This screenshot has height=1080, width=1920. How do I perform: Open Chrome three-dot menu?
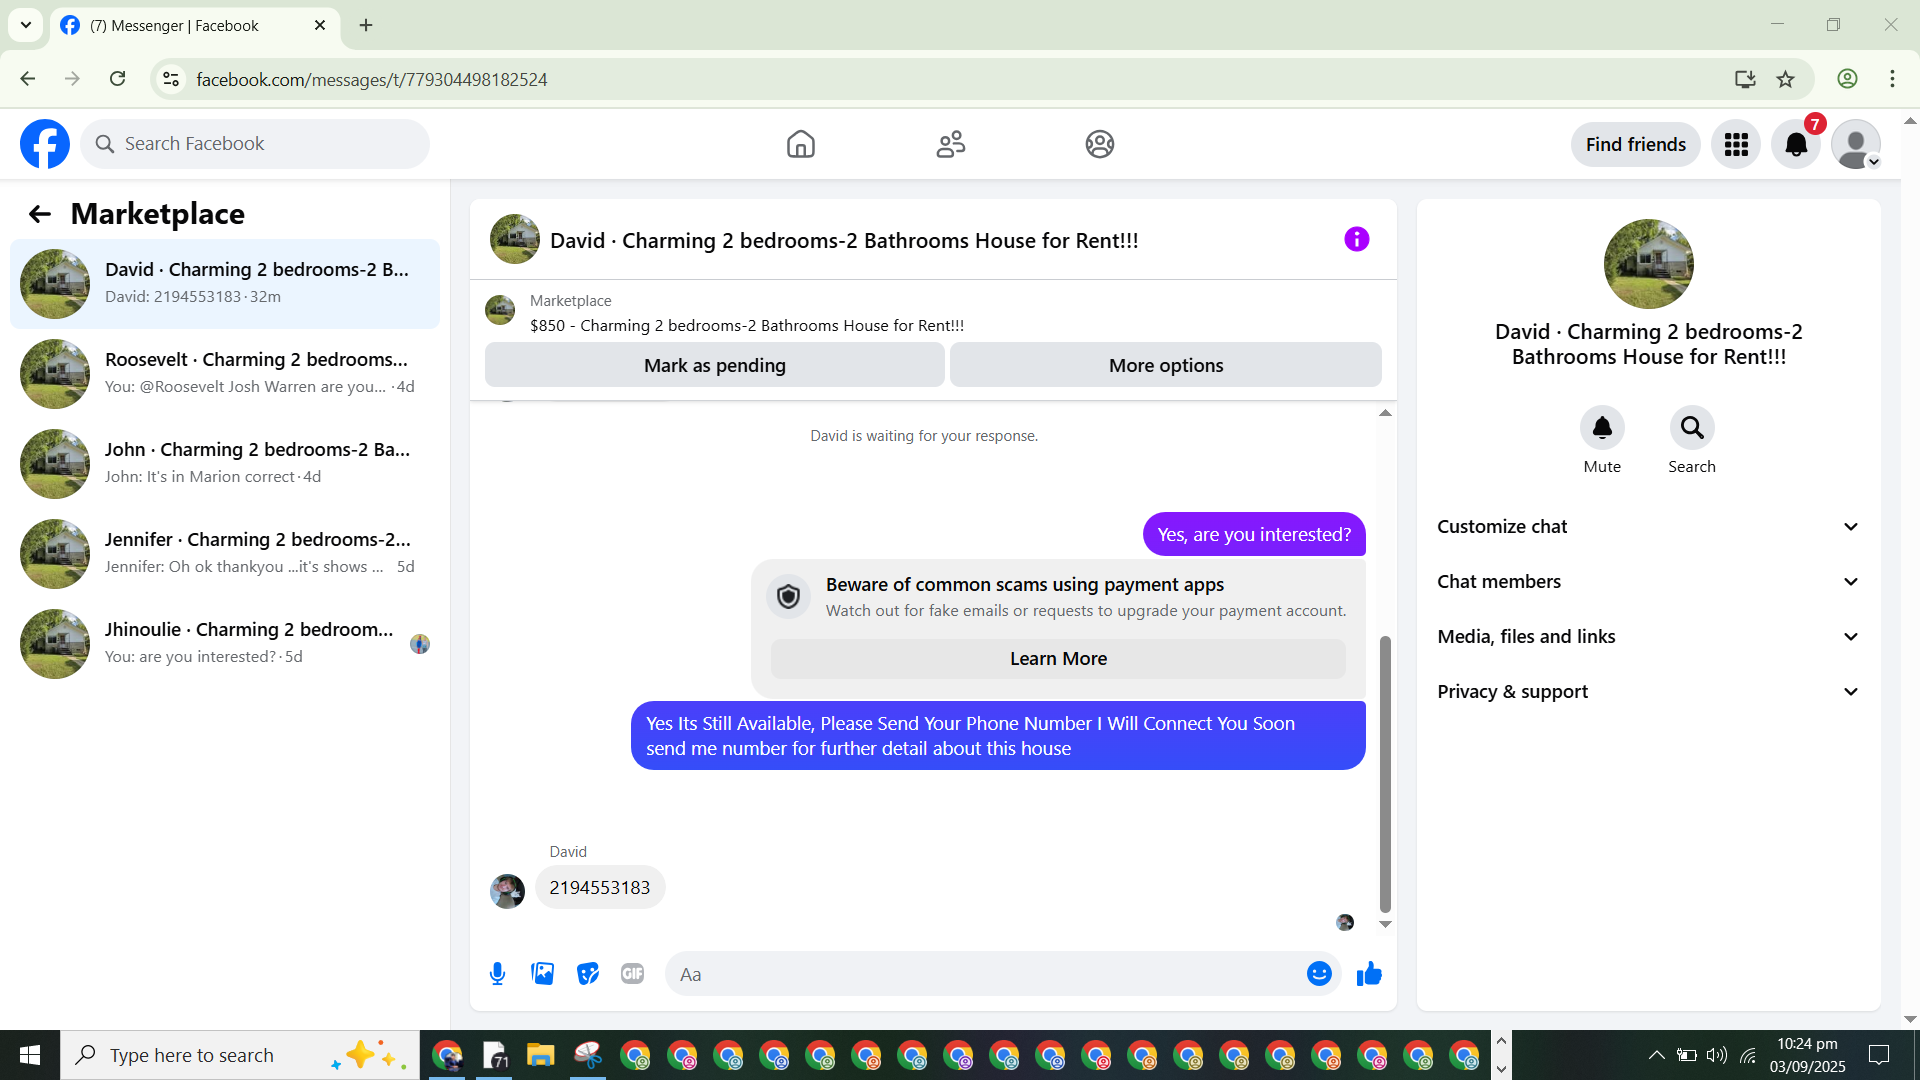1892,79
